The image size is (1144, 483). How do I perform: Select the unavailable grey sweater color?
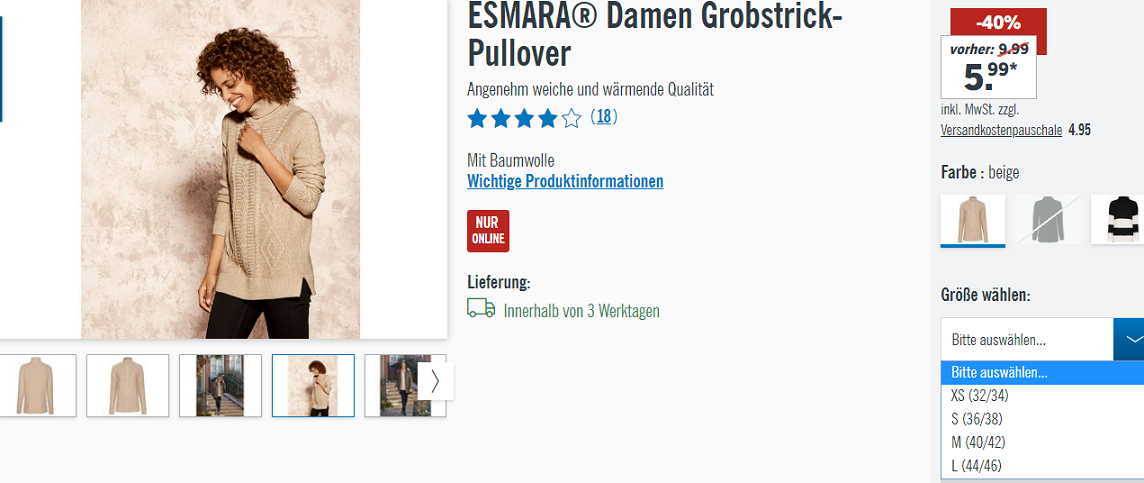1048,219
